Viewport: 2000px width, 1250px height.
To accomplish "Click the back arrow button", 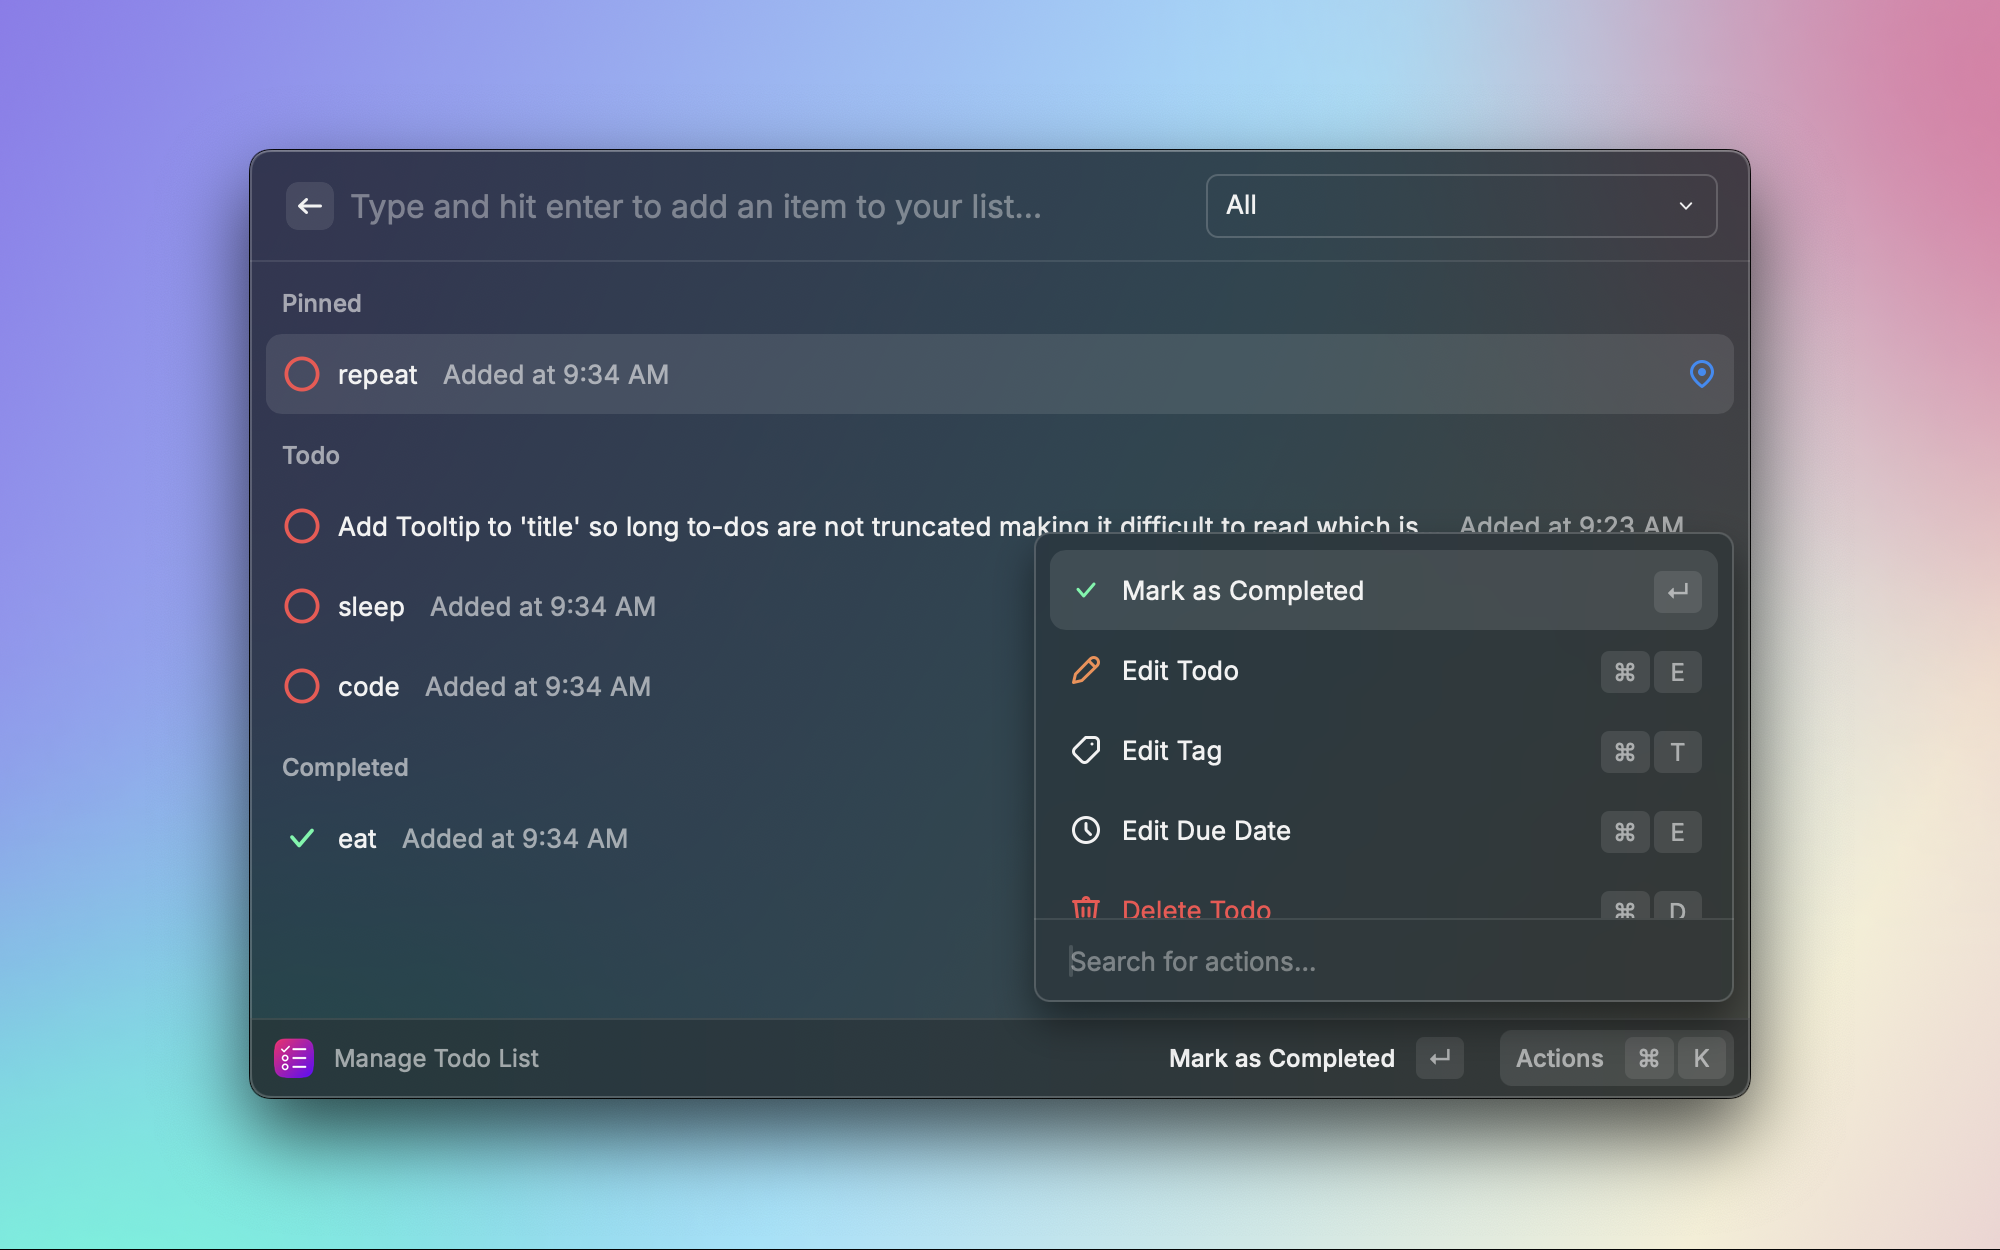I will (309, 206).
